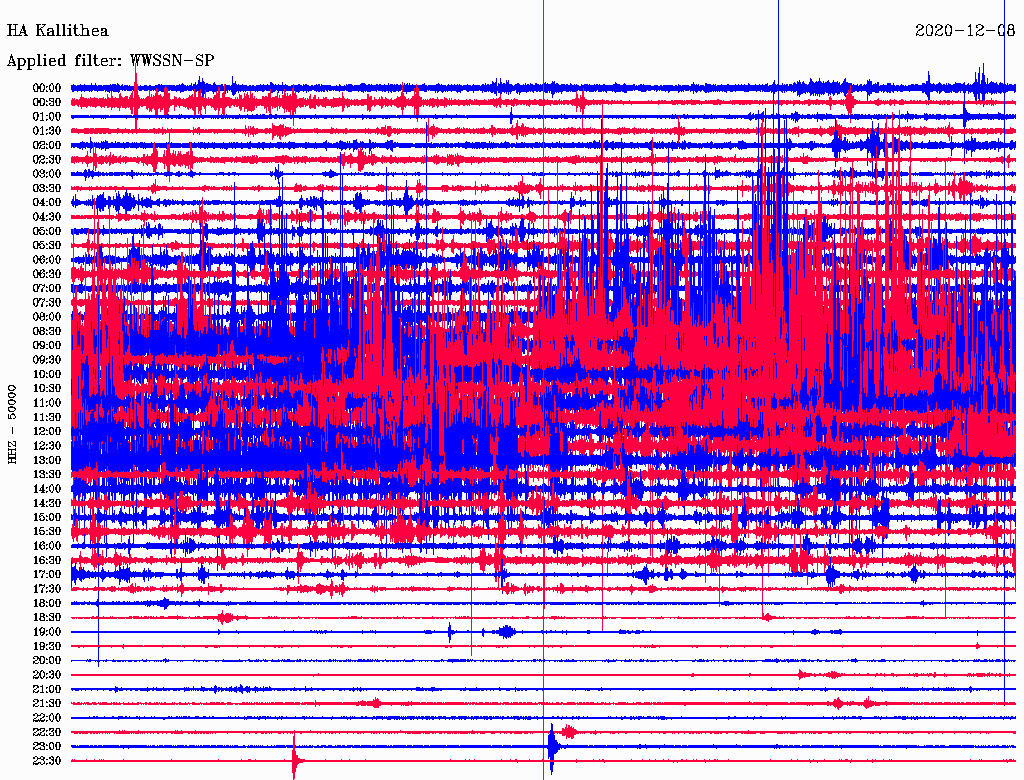Select the 14:00 time row label
Image resolution: width=1024 pixels, height=780 pixels.
click(47, 489)
